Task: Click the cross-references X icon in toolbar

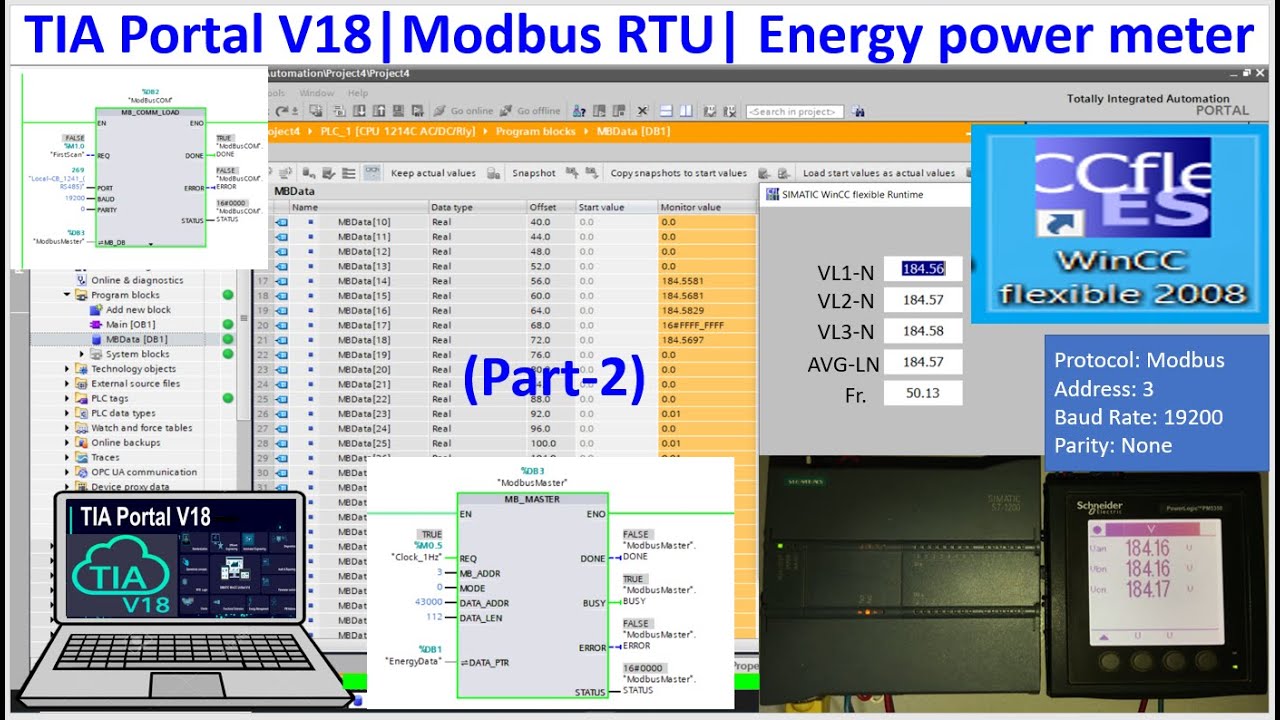Action: click(642, 111)
